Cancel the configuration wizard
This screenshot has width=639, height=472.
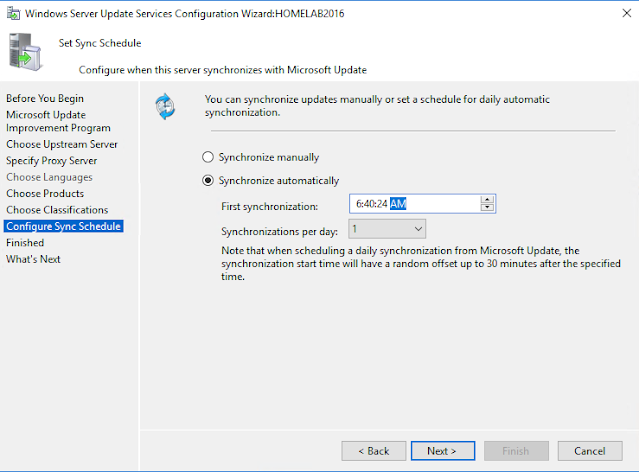(590, 451)
